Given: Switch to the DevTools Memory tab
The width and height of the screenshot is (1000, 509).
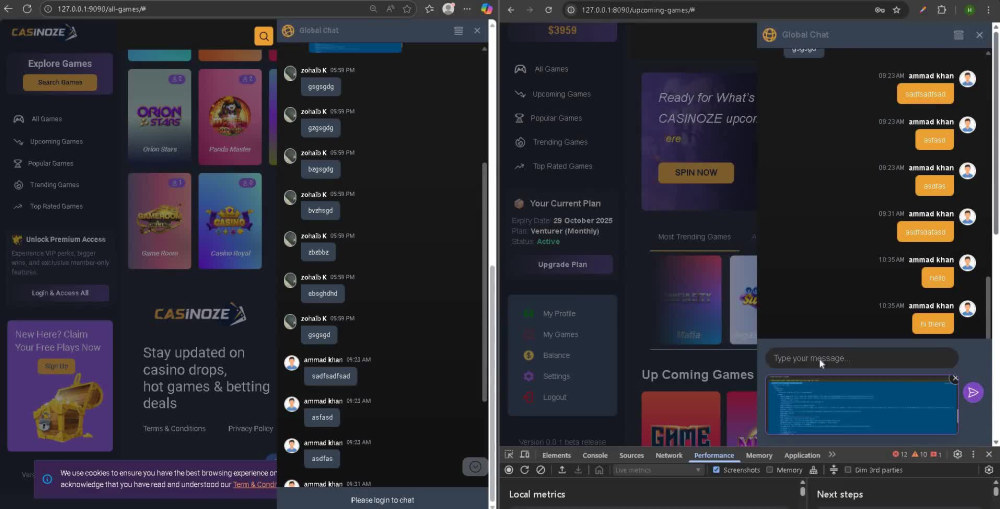Looking at the screenshot, I should click(759, 455).
